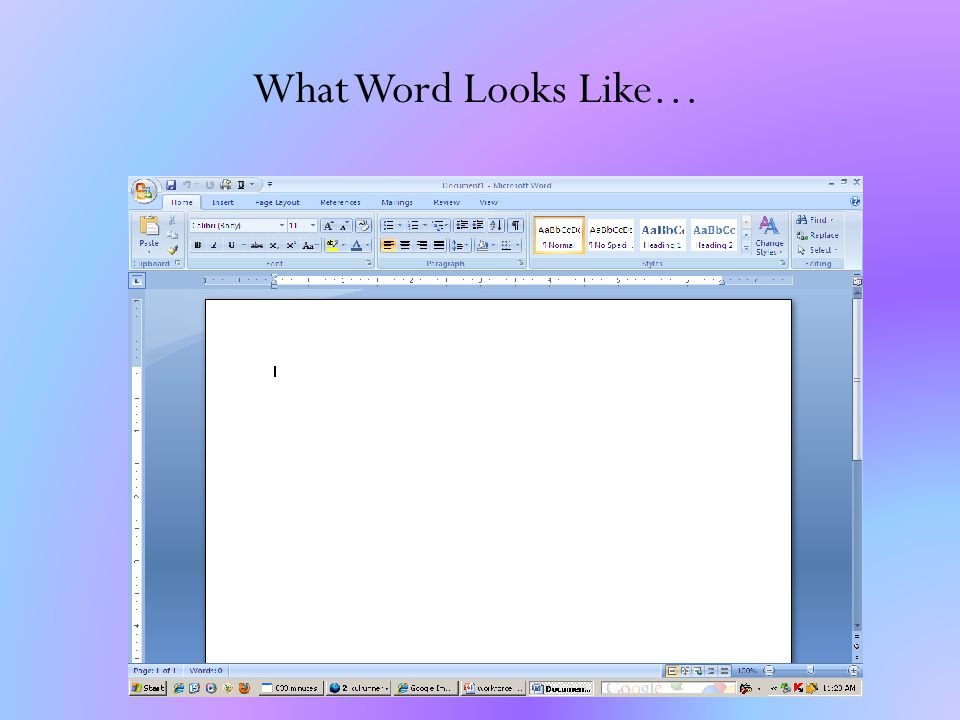The width and height of the screenshot is (960, 720).
Task: Click the Office Button
Action: pyautogui.click(x=144, y=188)
